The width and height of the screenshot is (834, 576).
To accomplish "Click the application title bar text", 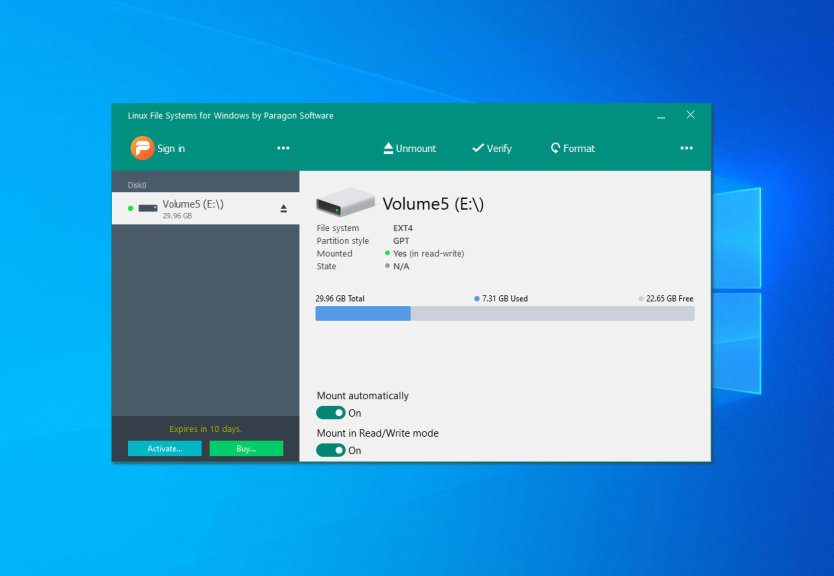I will click(x=229, y=115).
